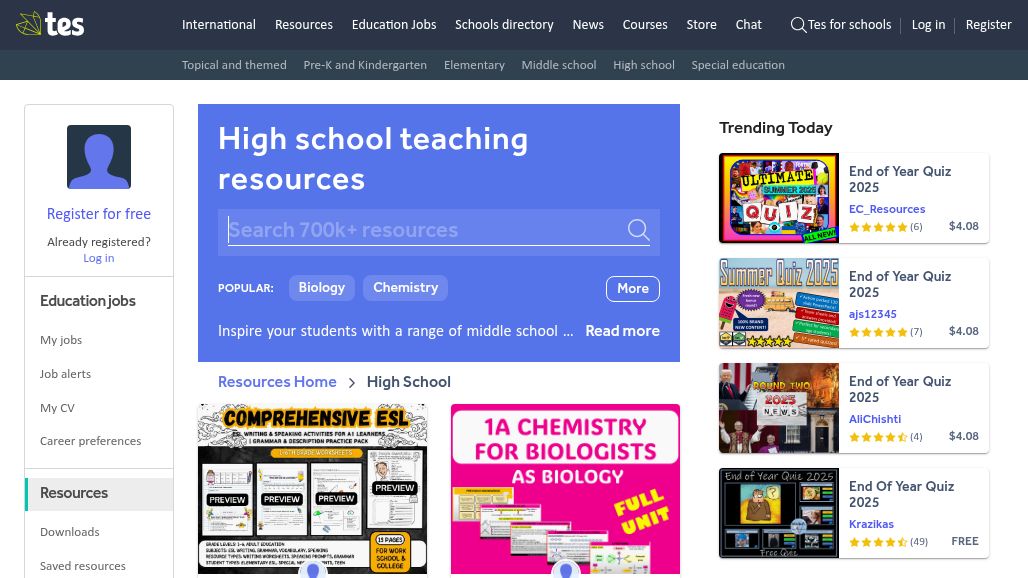
Task: Select Middle school tab
Action: point(559,65)
